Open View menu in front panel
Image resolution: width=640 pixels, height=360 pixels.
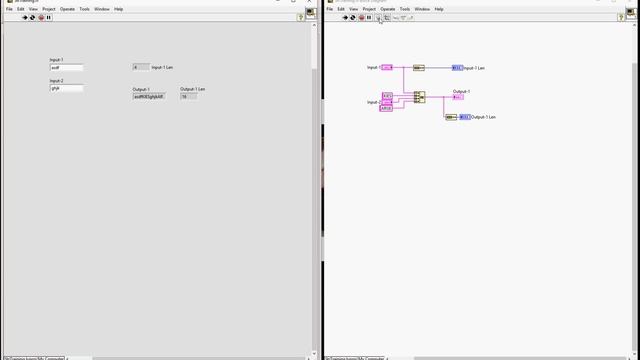click(33, 9)
